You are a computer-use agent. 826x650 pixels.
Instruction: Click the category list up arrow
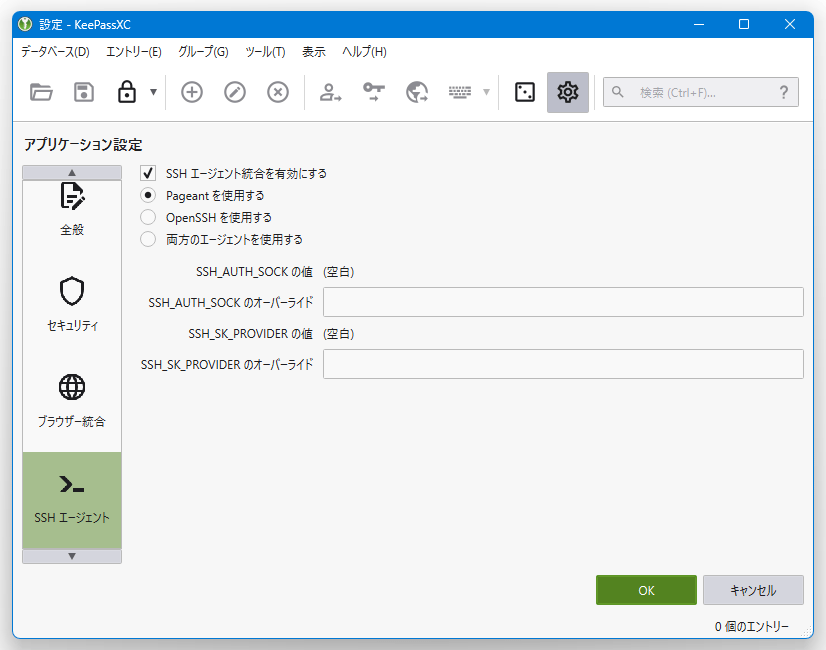(72, 173)
